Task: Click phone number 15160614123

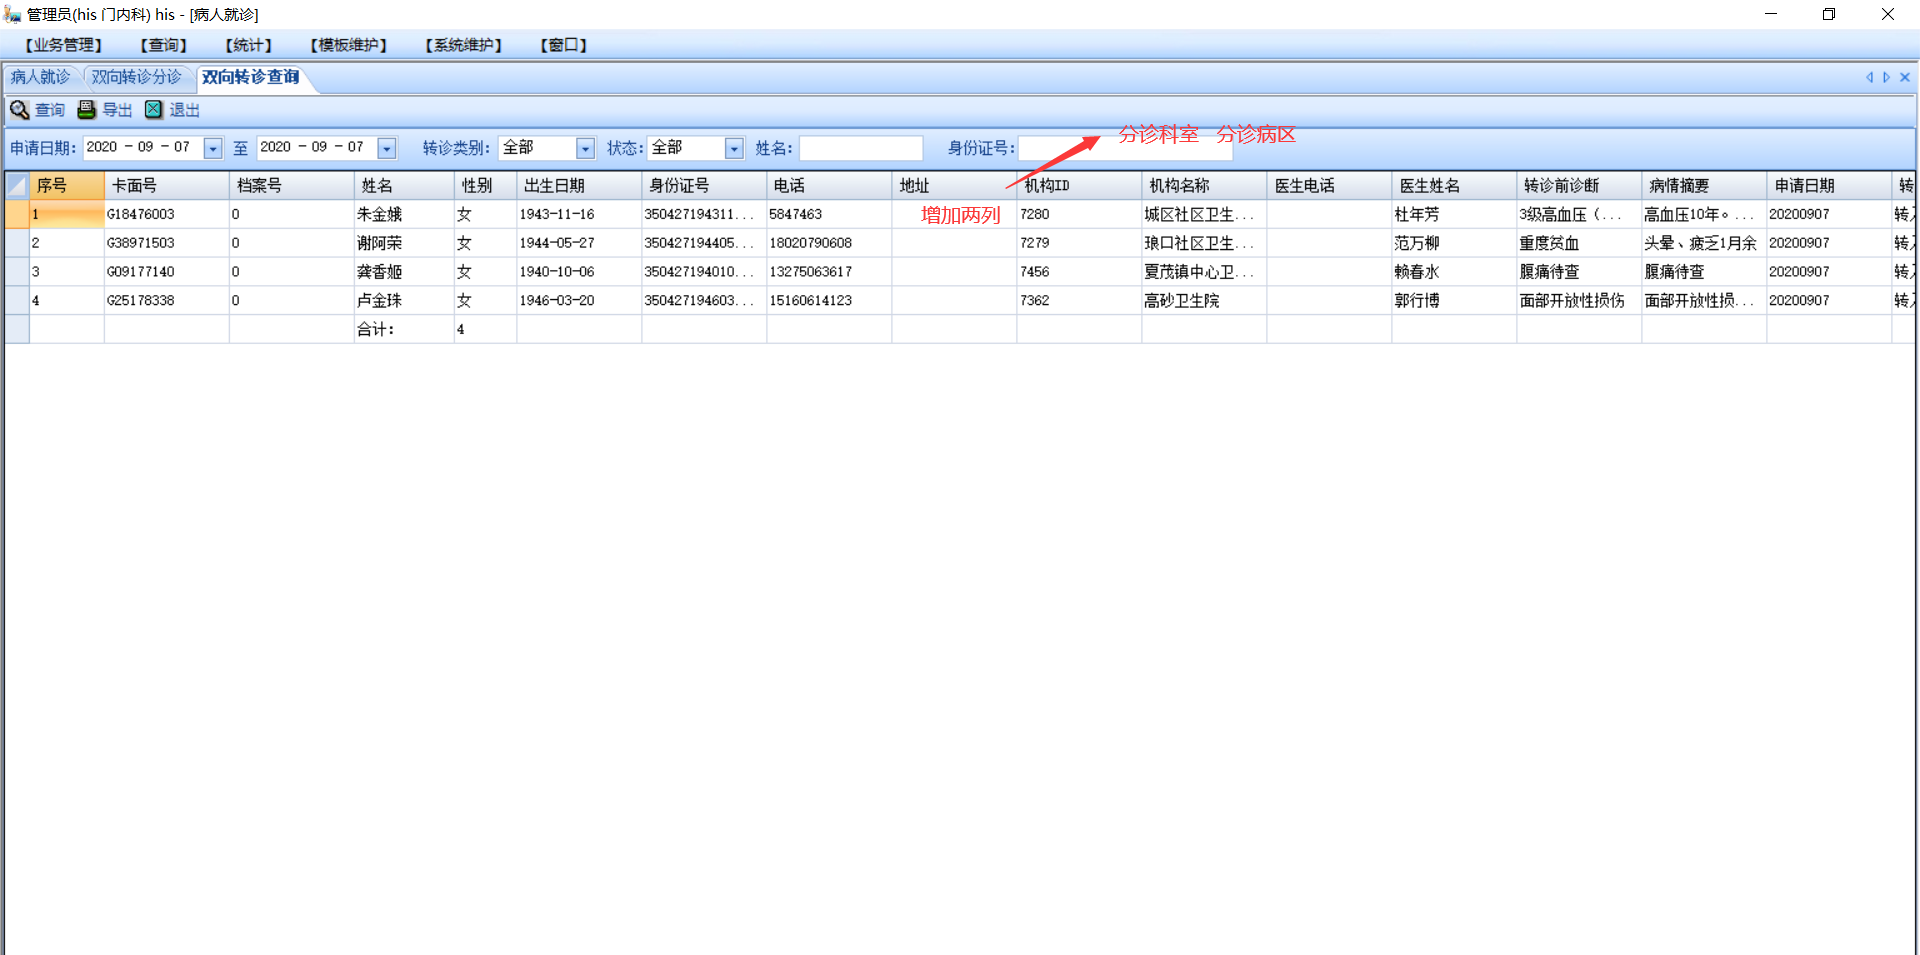Action: click(811, 301)
